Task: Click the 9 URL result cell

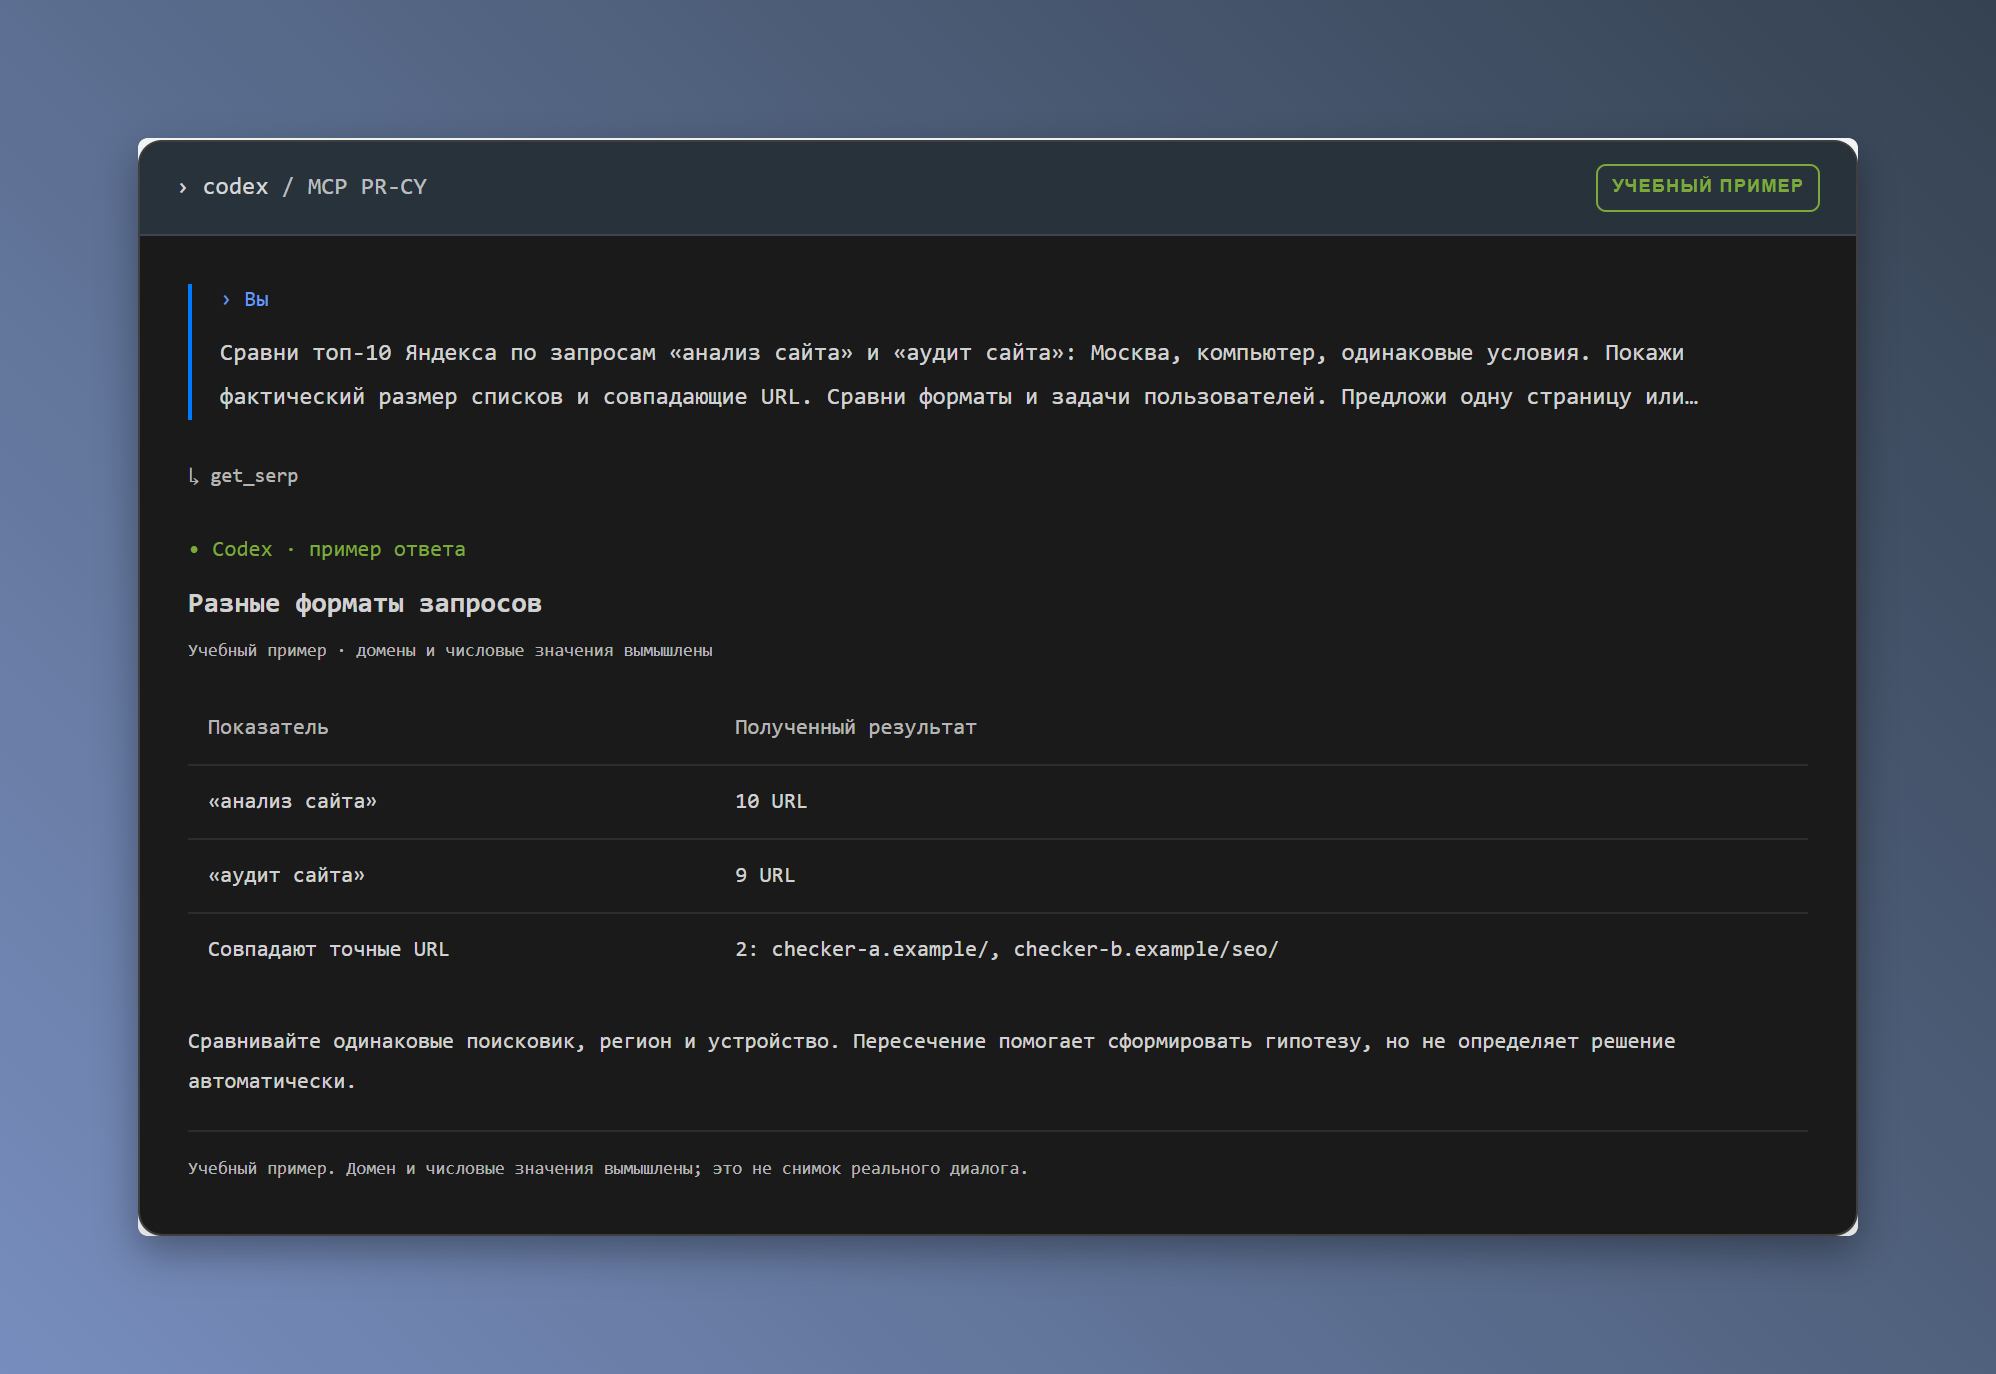Action: (x=765, y=875)
